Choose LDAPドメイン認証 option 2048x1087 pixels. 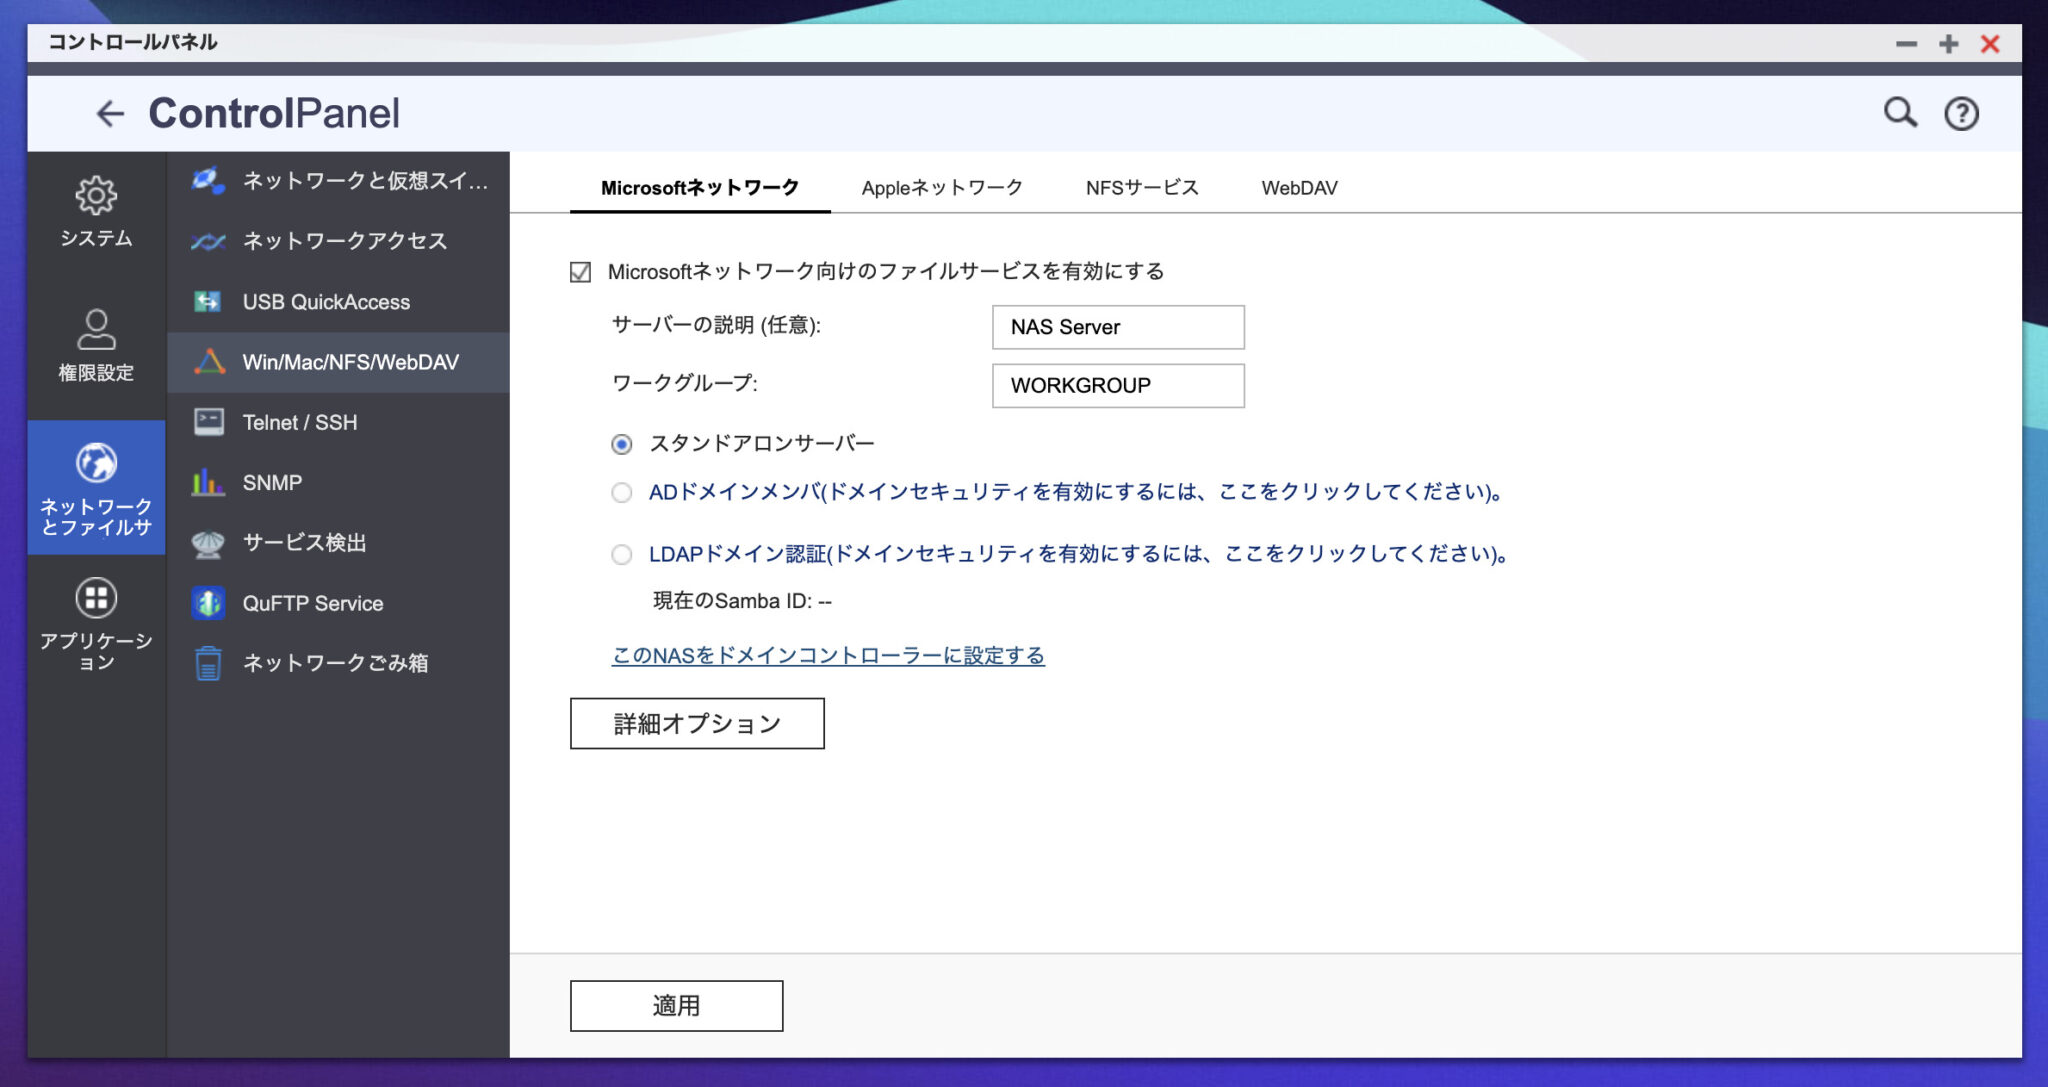click(x=621, y=554)
